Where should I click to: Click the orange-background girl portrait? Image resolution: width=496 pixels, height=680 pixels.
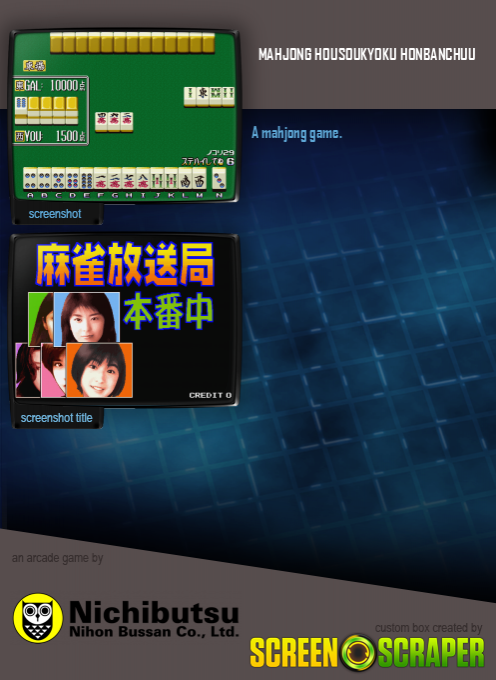[99, 370]
